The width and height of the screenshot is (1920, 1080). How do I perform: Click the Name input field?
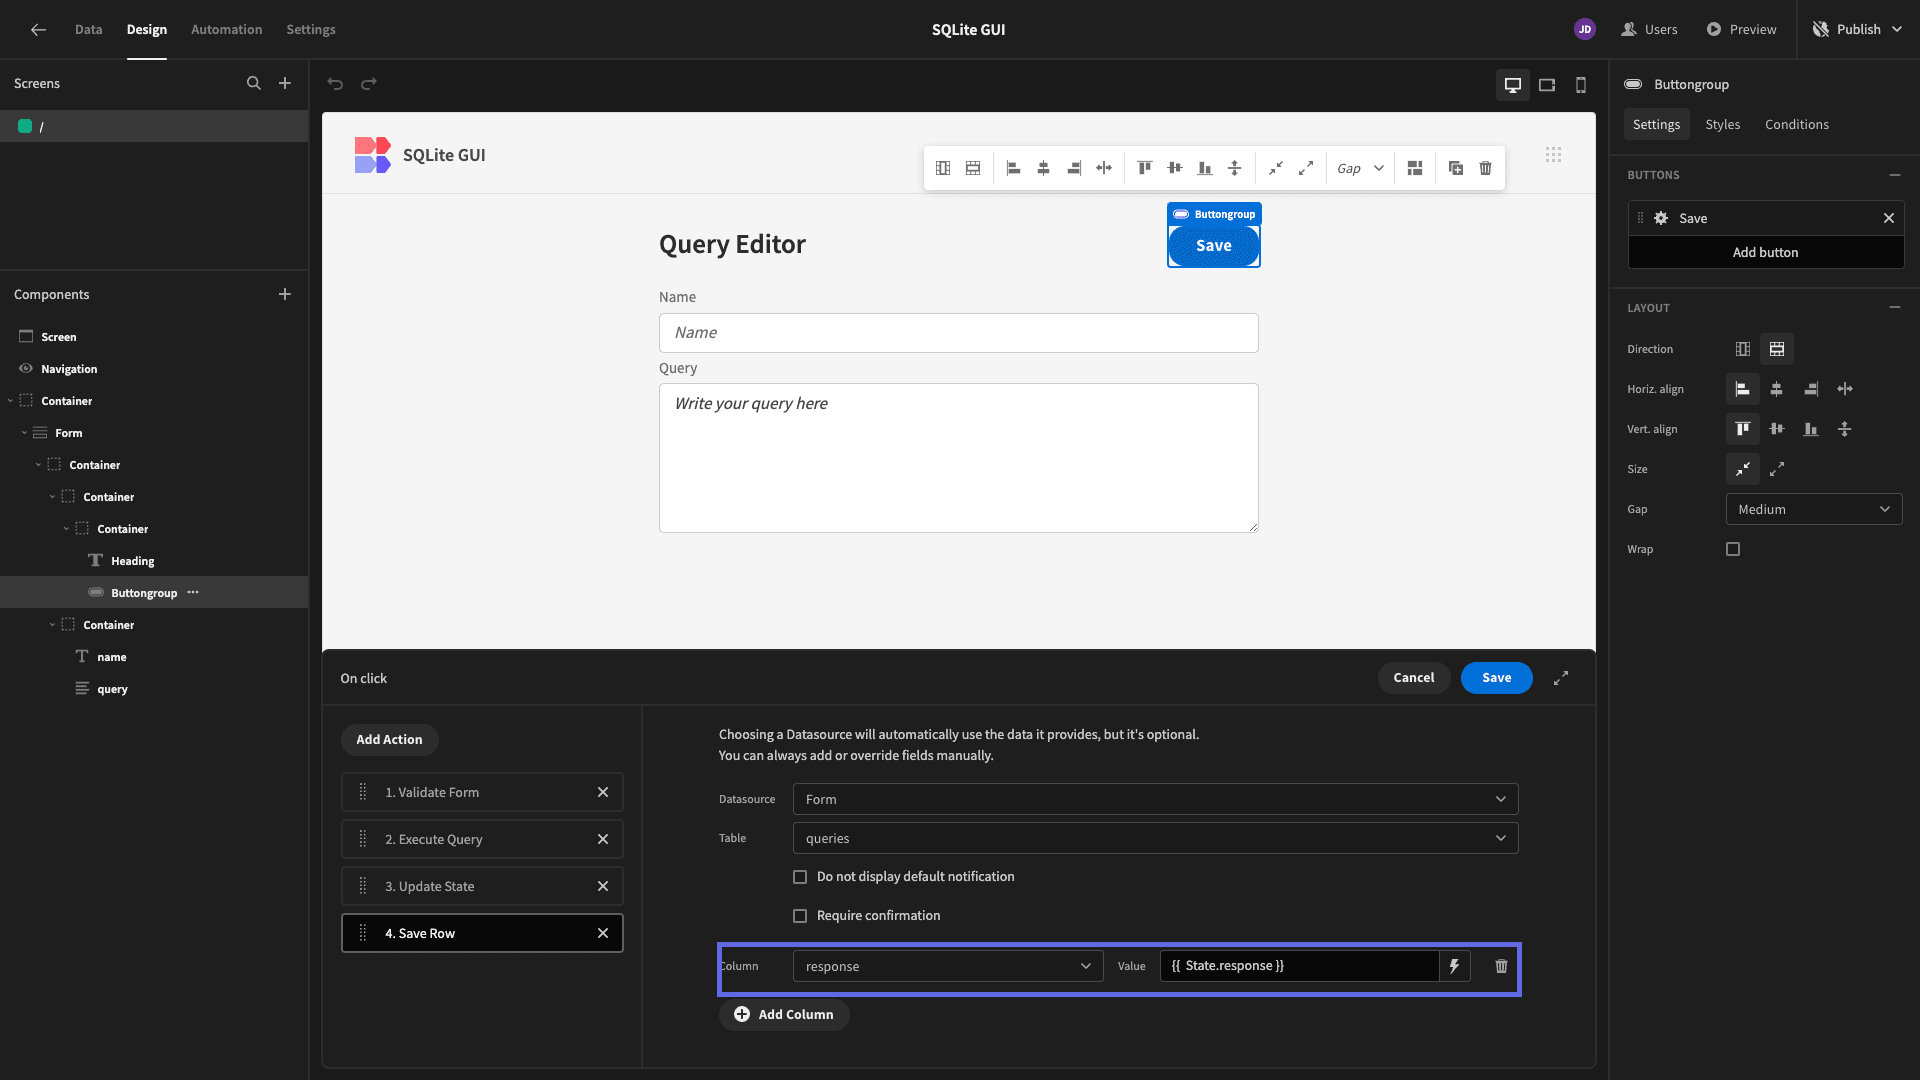(958, 333)
